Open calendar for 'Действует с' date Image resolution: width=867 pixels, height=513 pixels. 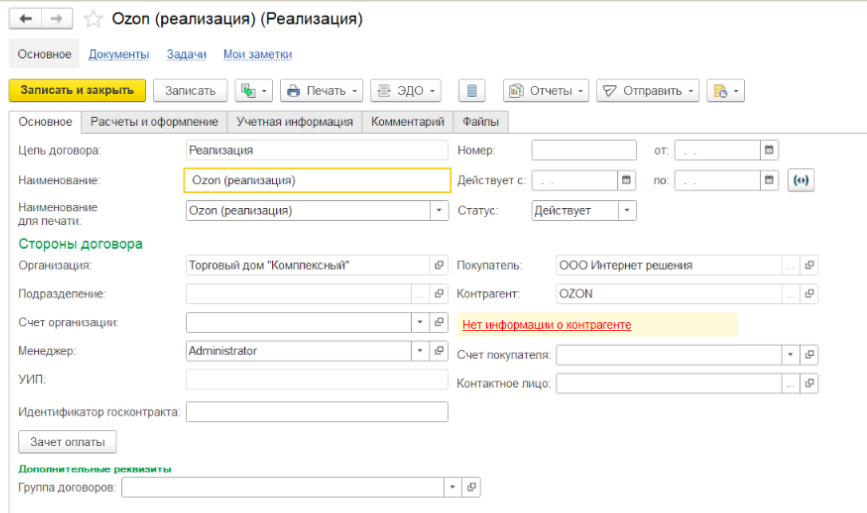[627, 181]
